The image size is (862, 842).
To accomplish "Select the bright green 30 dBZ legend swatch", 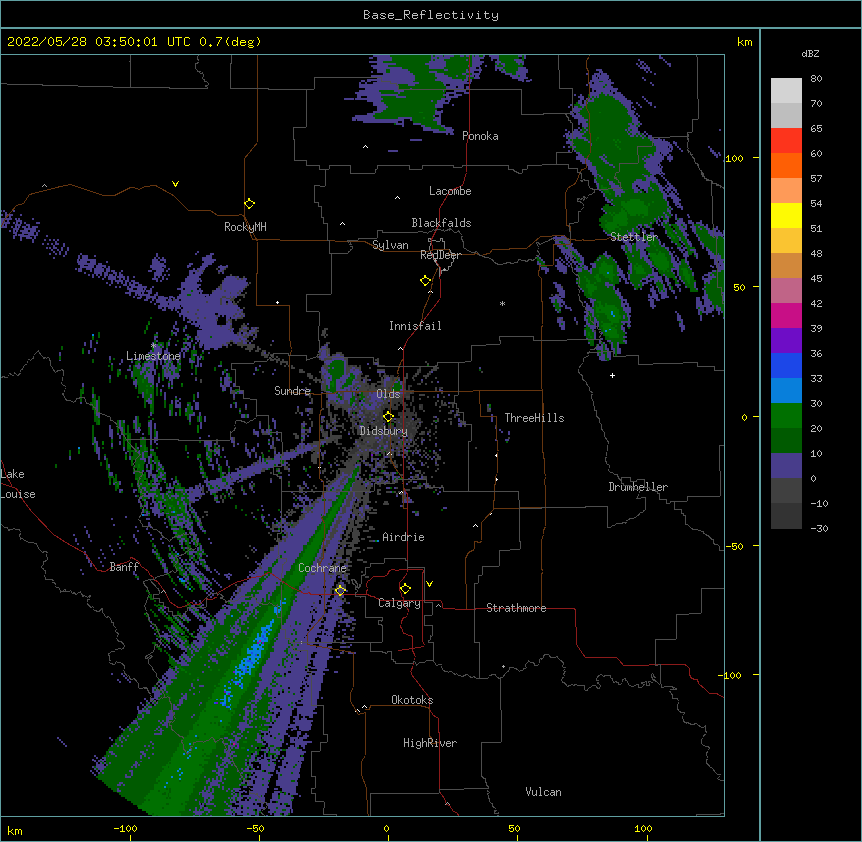I will pos(786,416).
